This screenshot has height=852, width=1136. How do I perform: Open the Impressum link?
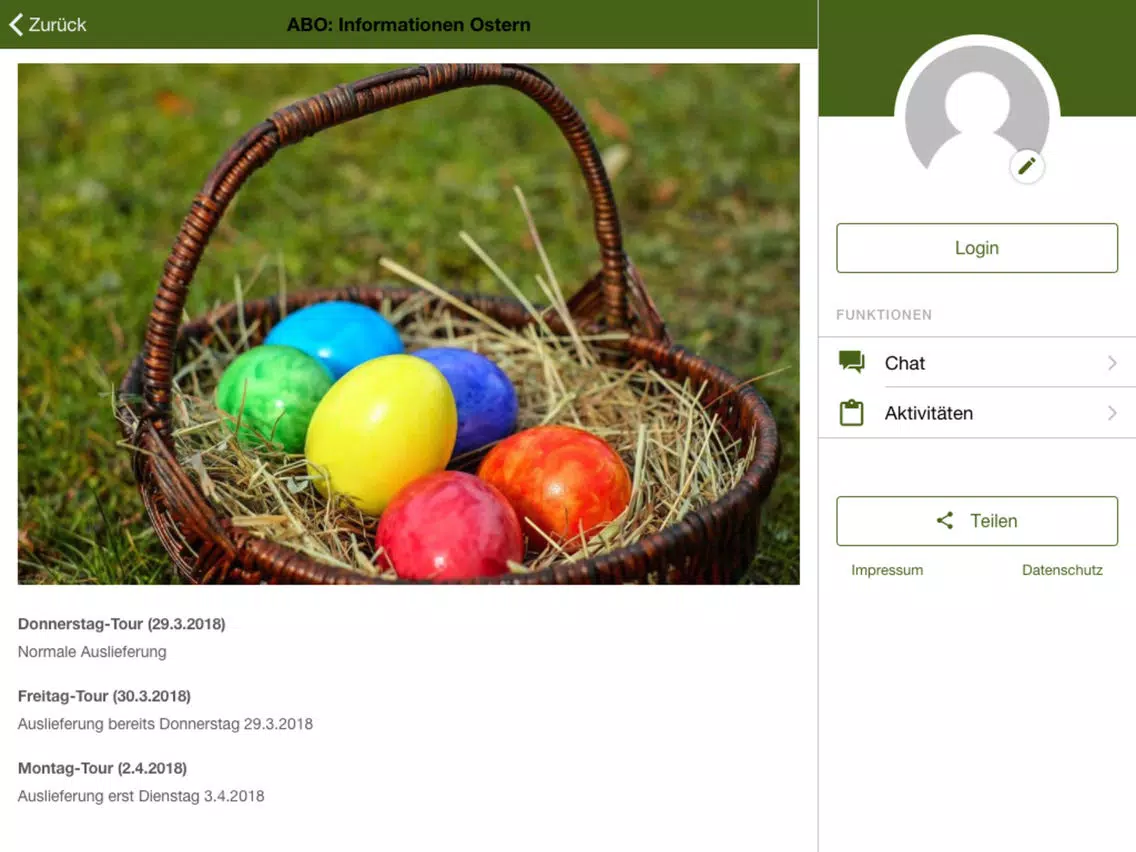(x=887, y=570)
